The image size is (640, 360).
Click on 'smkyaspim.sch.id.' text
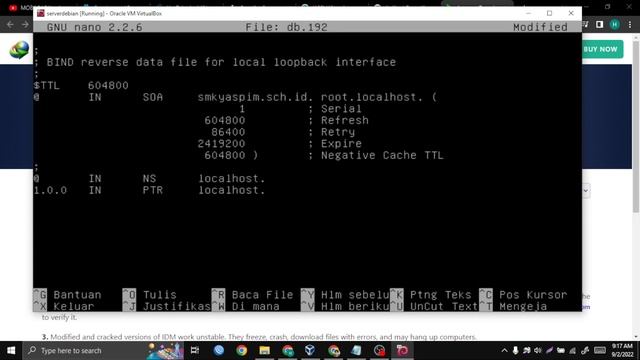click(x=256, y=97)
